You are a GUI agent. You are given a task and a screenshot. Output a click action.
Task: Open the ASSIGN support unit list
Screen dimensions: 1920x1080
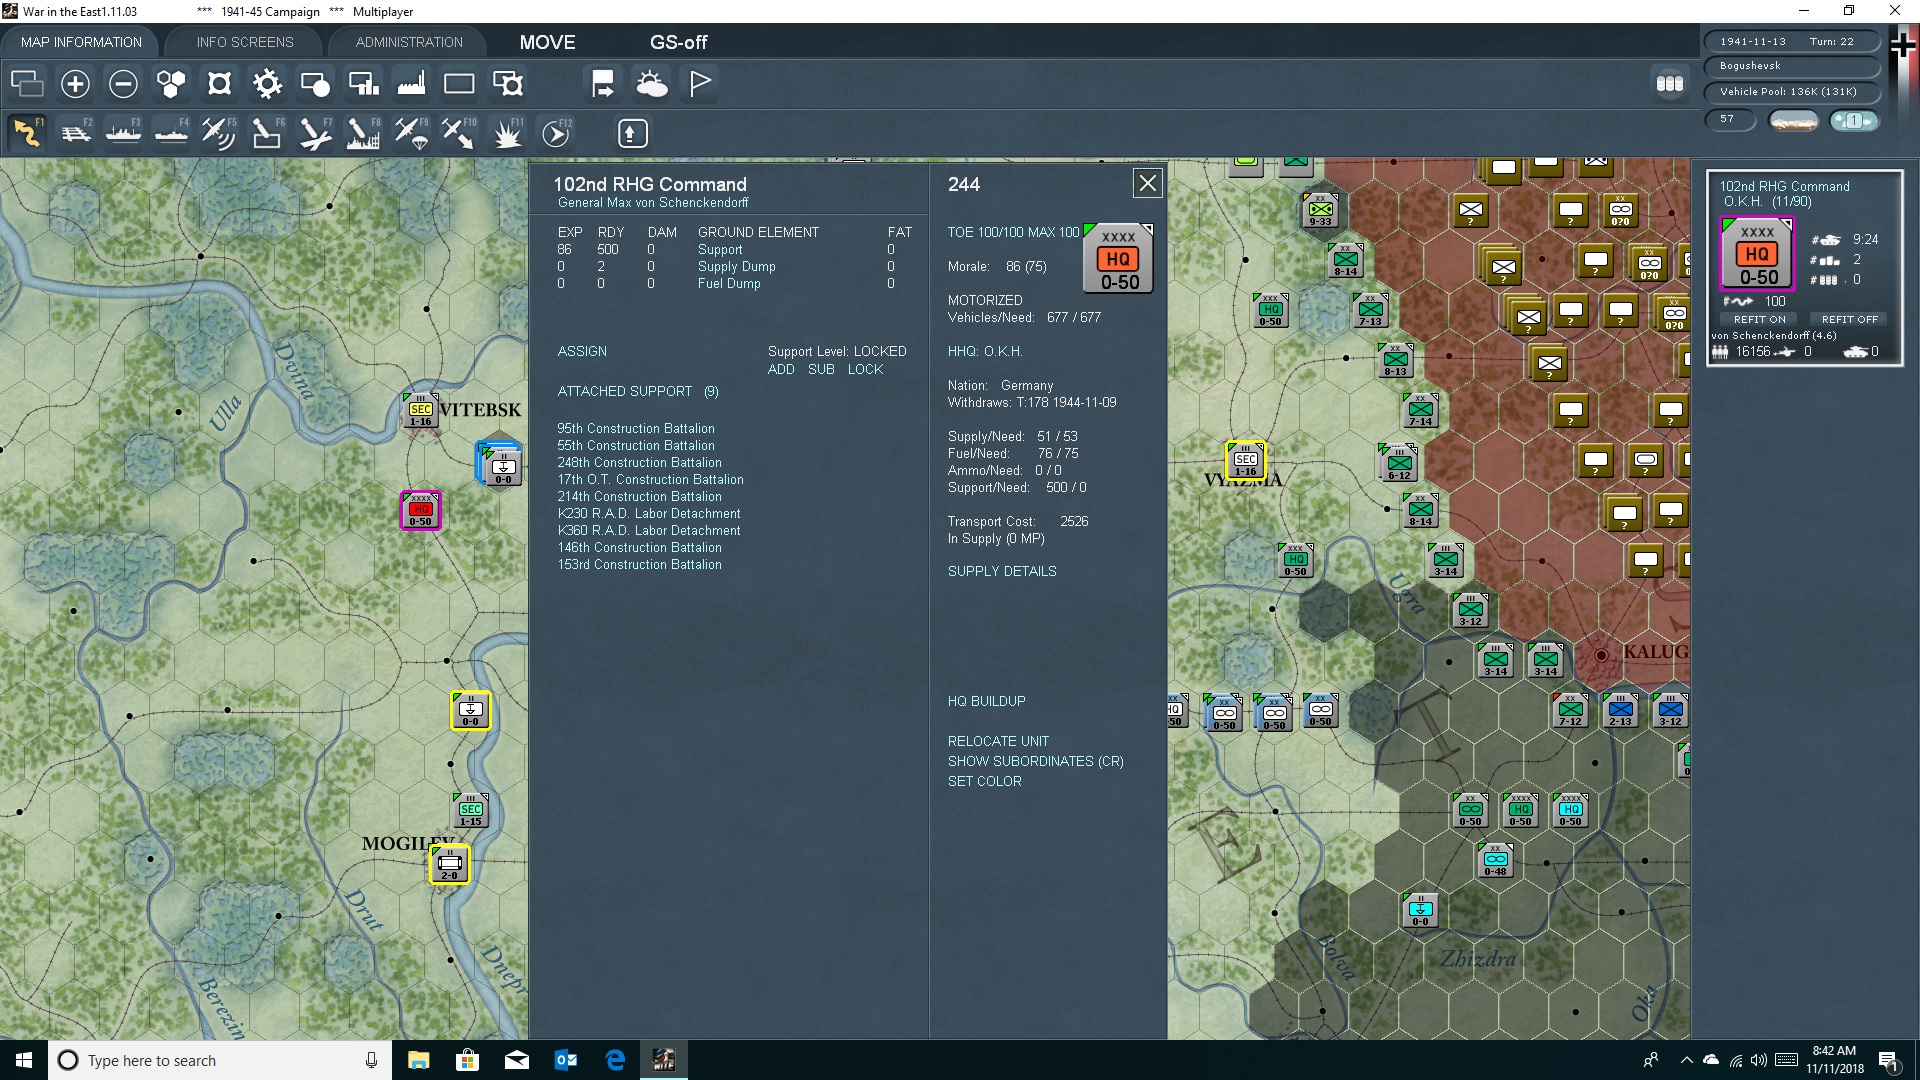(x=582, y=351)
